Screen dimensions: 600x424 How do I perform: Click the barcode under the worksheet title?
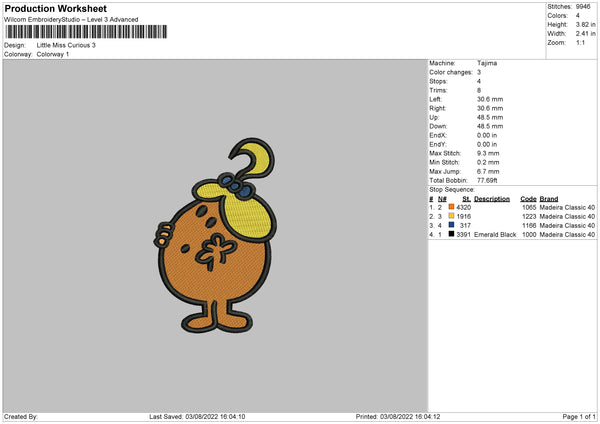point(86,32)
